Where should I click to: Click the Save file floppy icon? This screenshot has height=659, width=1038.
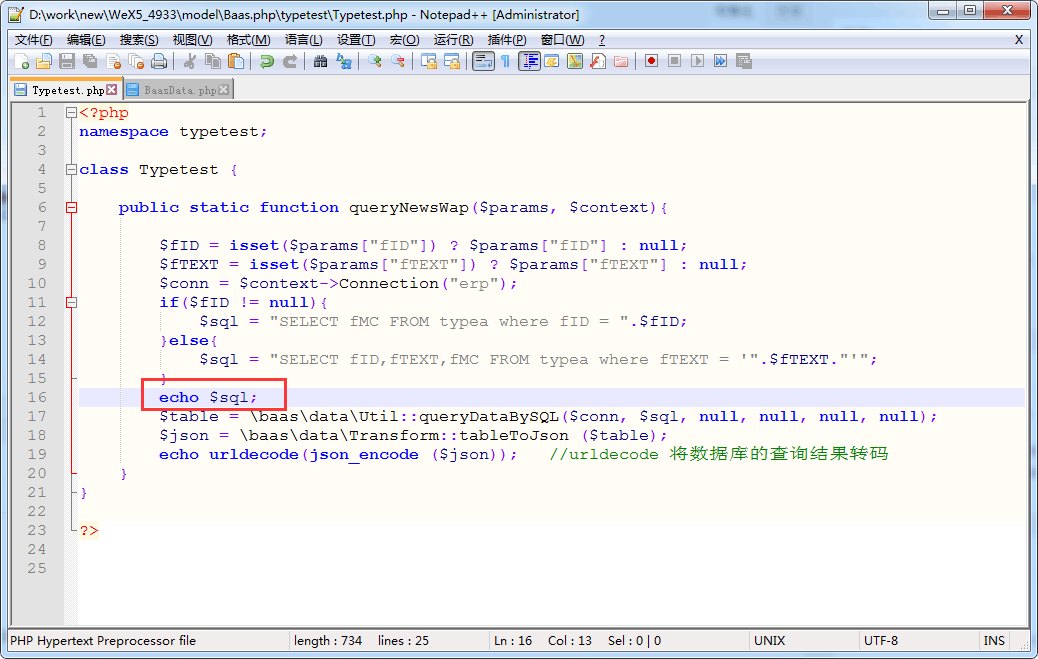point(67,62)
